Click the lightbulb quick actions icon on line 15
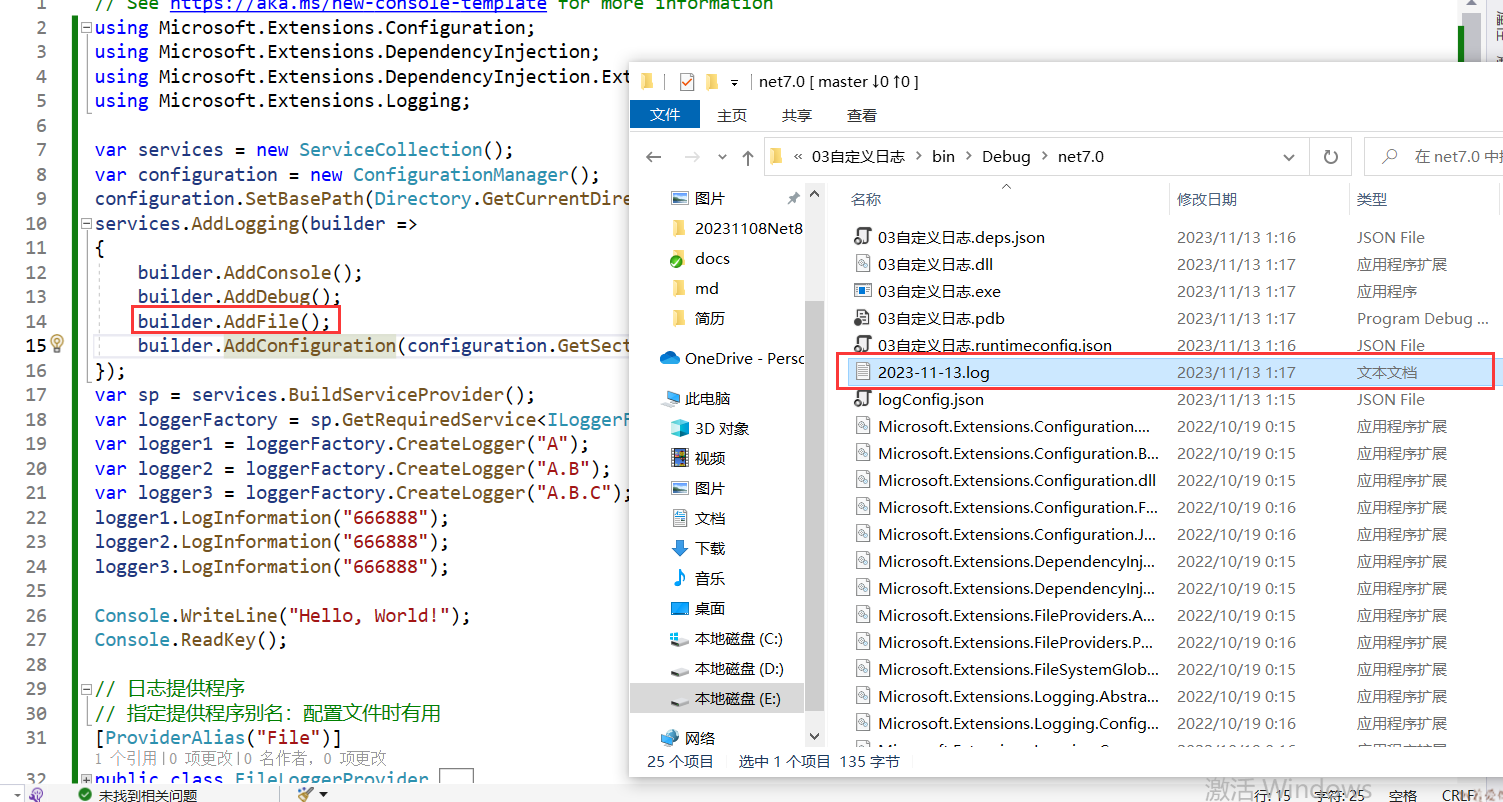Screen dimensions: 1503x802 [58, 344]
